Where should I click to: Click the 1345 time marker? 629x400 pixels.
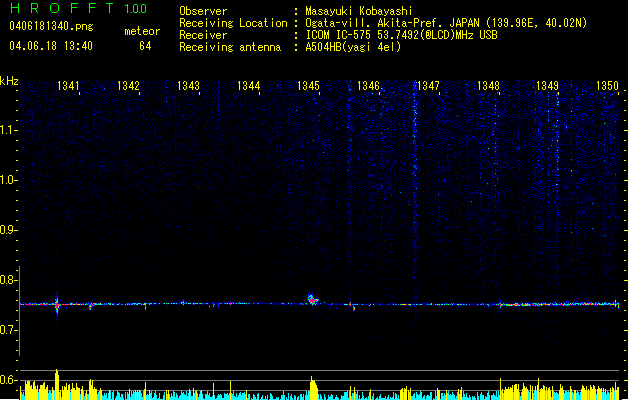[x=308, y=85]
